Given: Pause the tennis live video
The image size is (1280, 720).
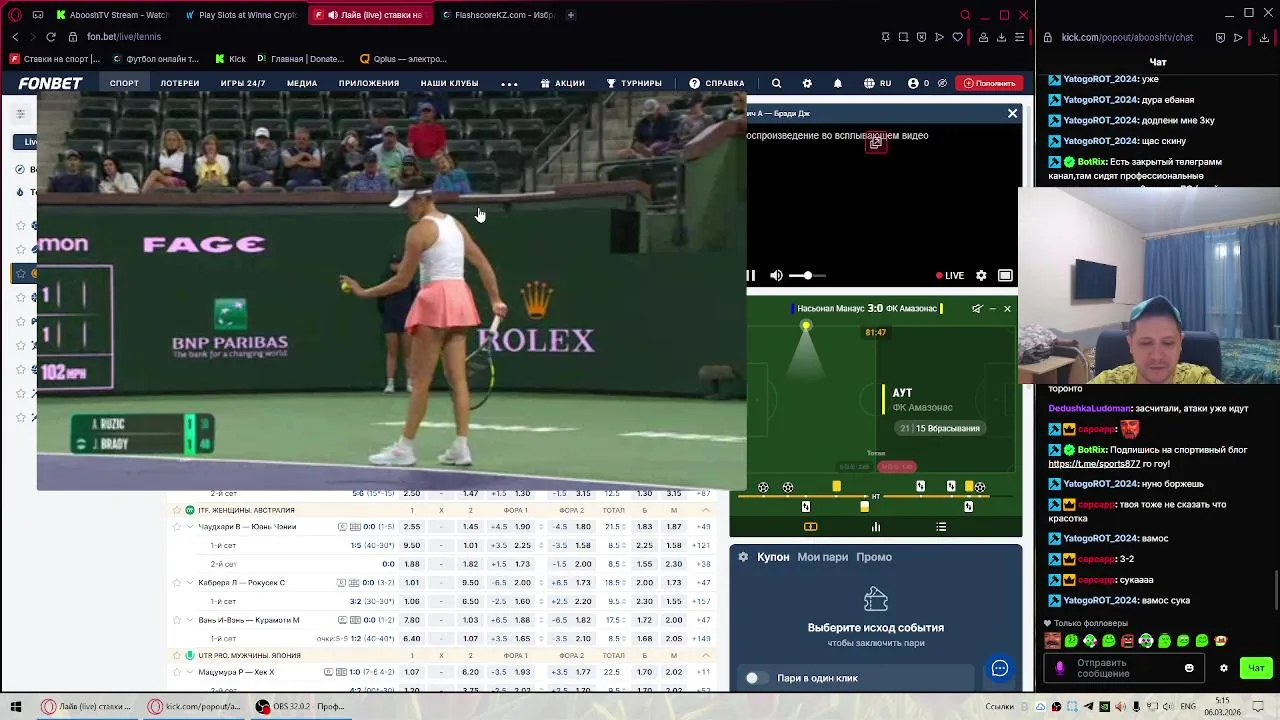Looking at the screenshot, I should point(751,275).
